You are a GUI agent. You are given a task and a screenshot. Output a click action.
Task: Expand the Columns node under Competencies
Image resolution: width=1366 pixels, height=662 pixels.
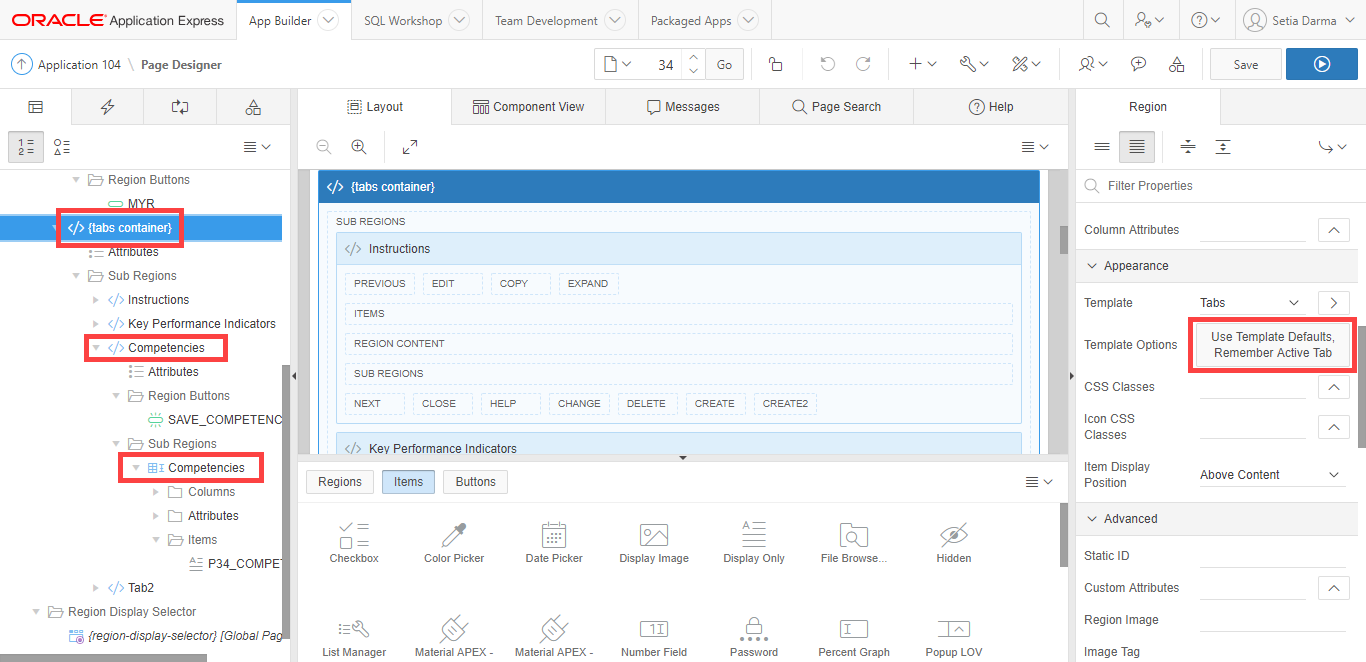tap(155, 492)
